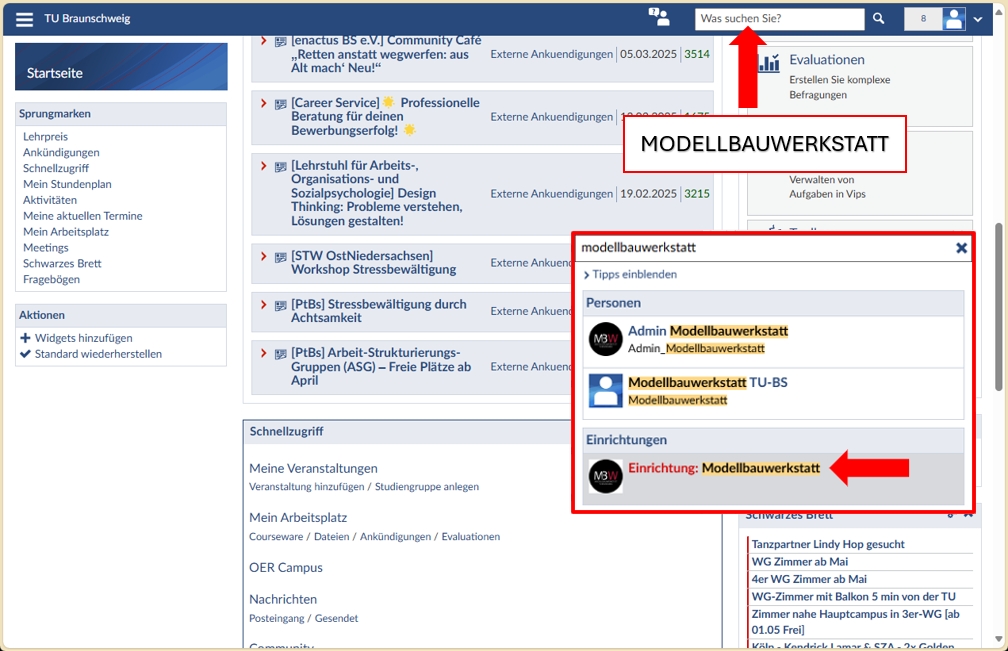
Task: Click checkmark icon for Standard wiederherstellen
Action: 25,354
